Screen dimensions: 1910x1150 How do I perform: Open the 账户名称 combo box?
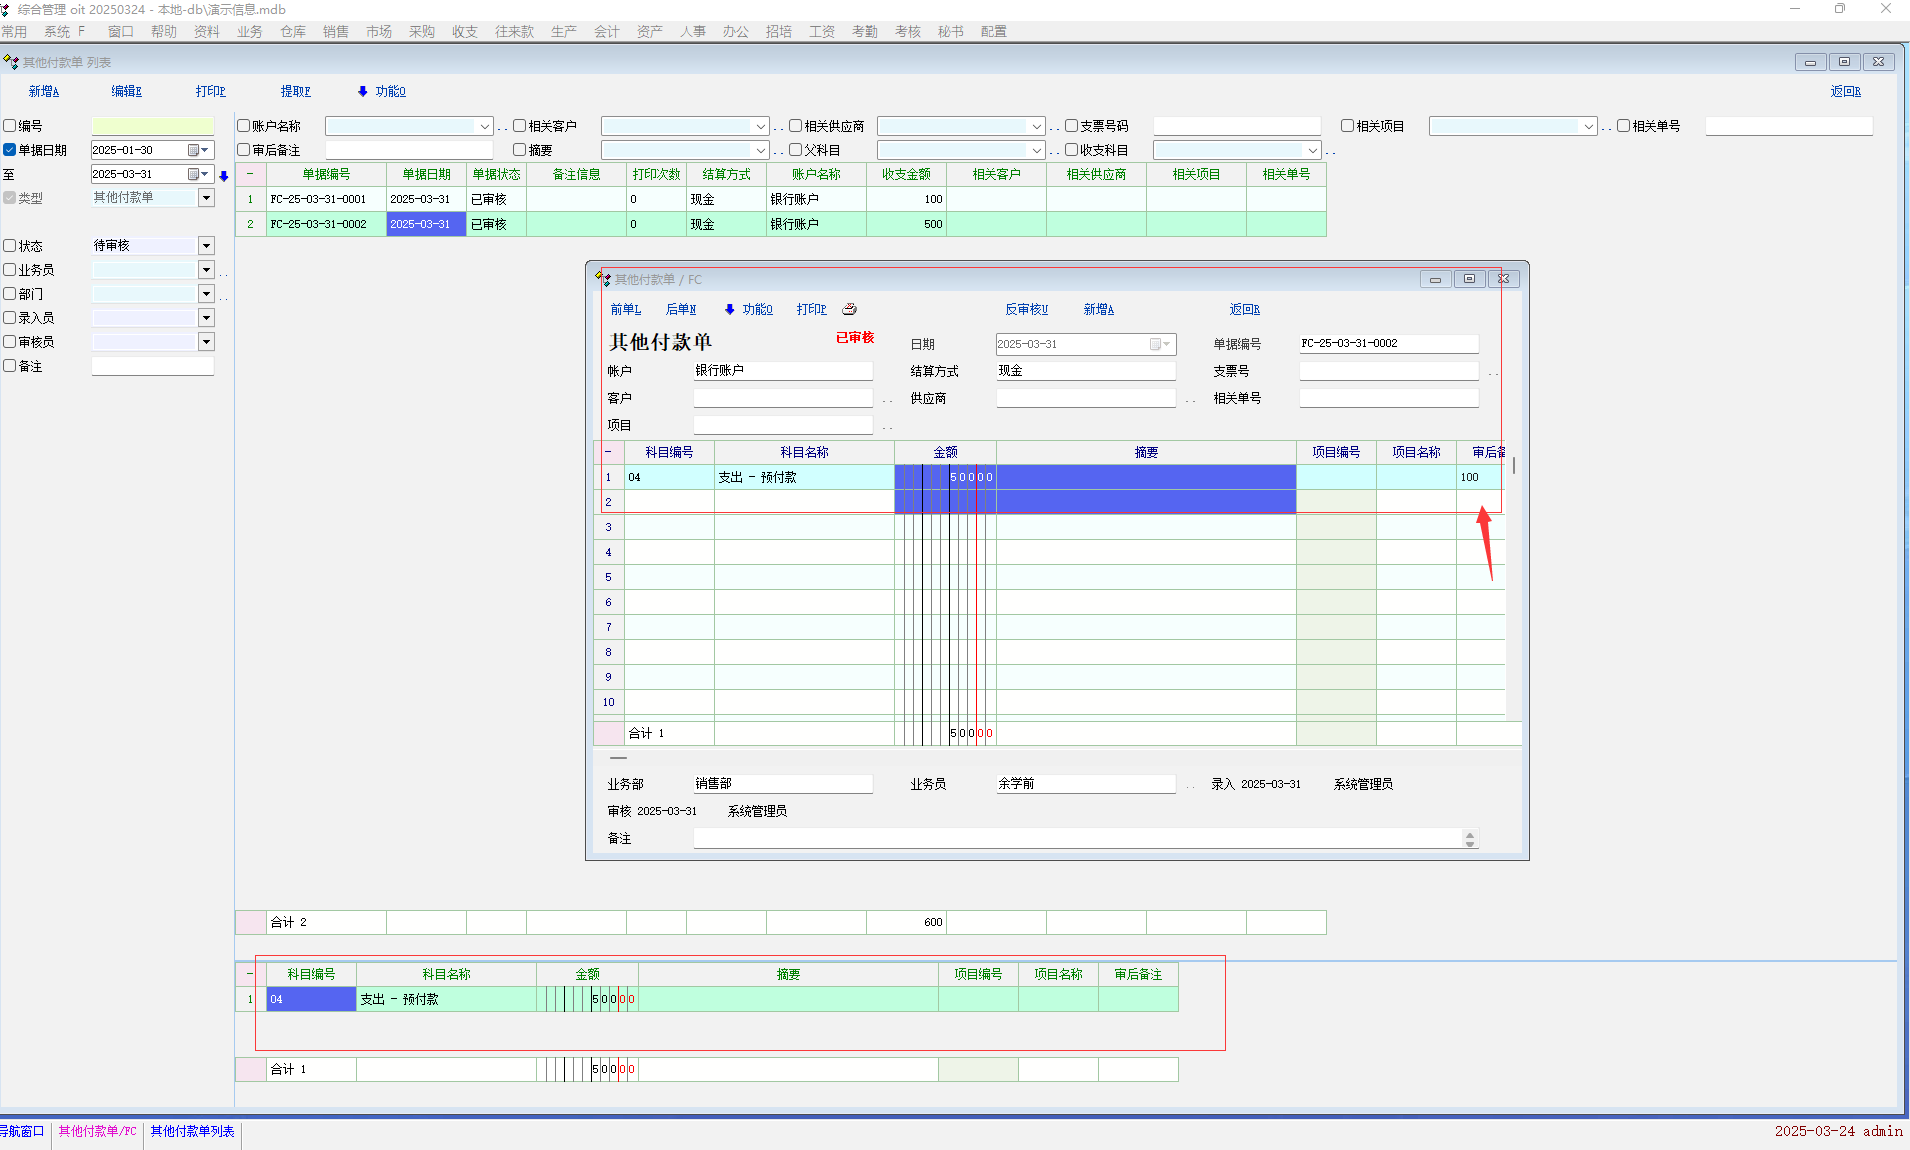click(484, 126)
